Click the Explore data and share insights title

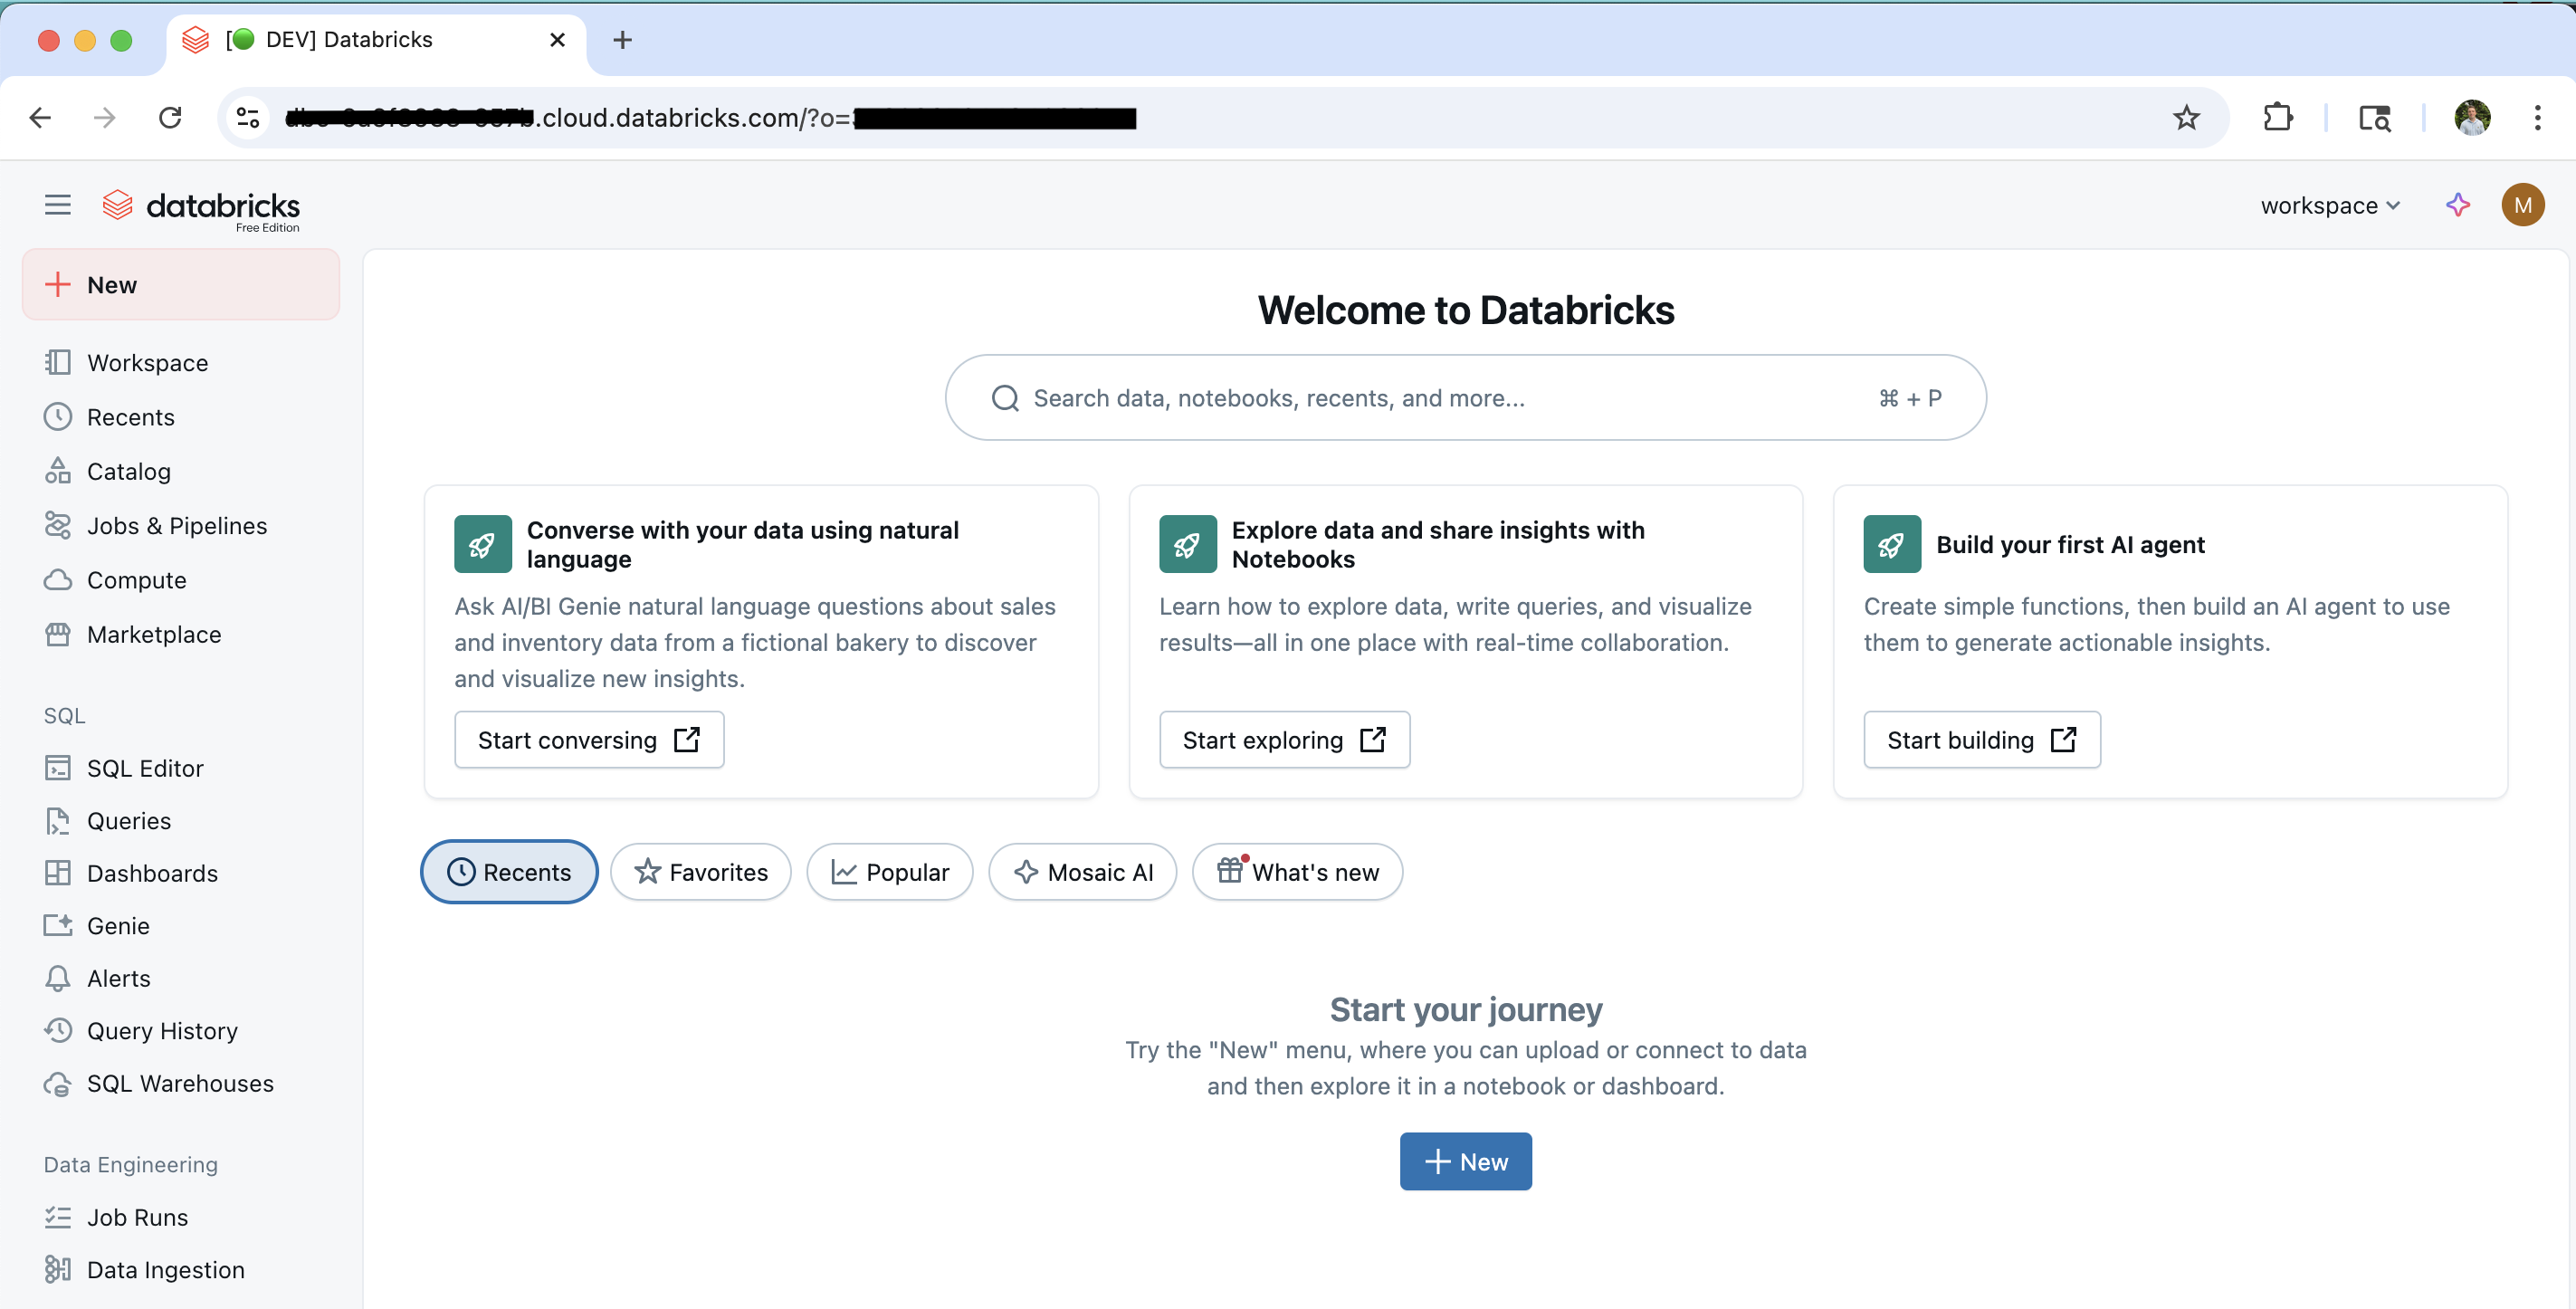(1438, 545)
